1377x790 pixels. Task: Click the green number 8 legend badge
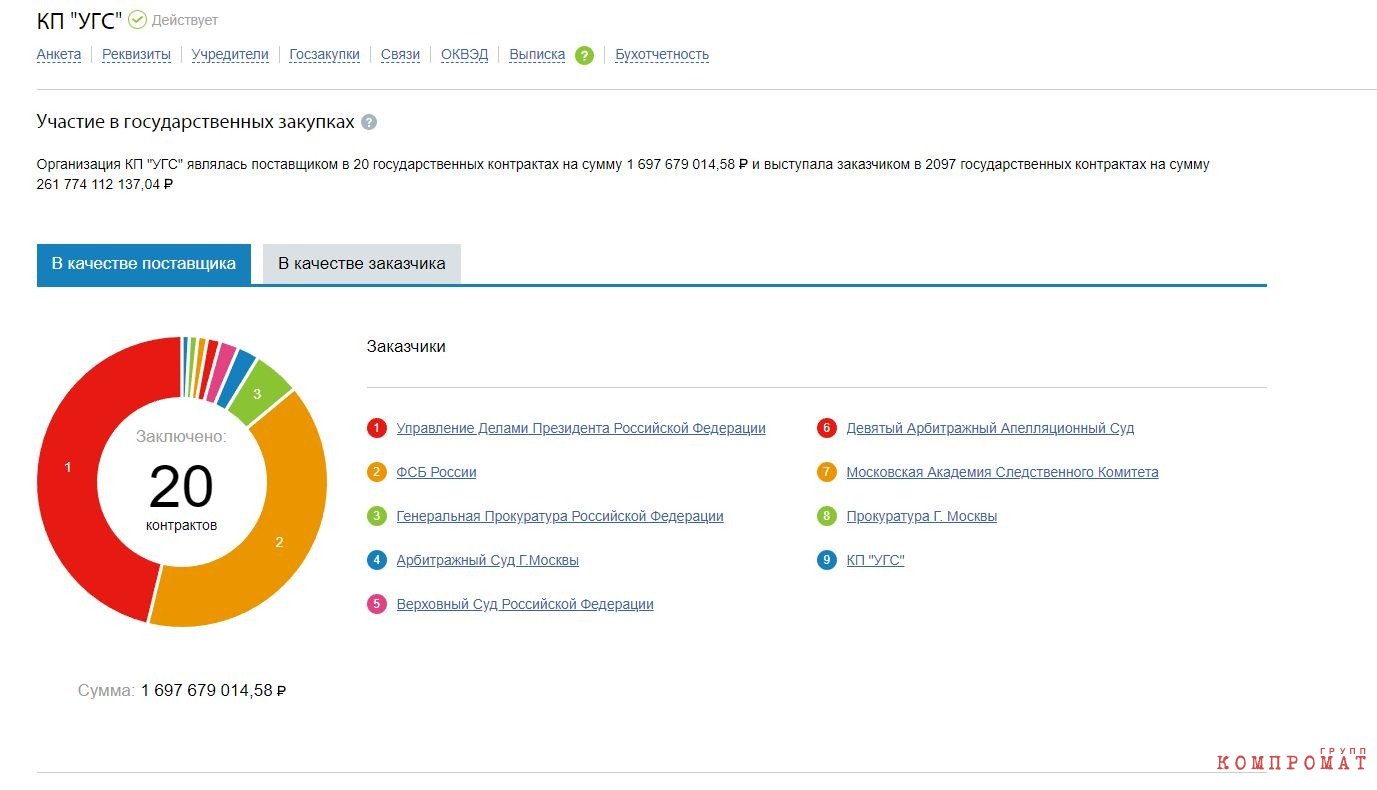coord(827,516)
